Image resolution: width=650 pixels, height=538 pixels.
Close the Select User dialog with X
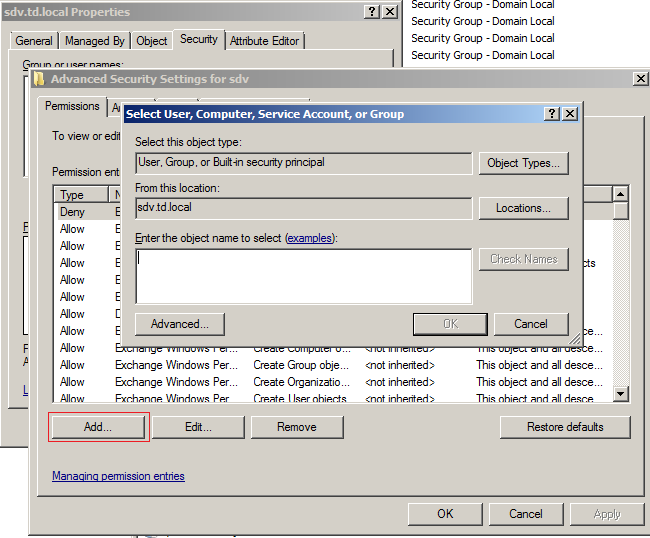(x=569, y=114)
